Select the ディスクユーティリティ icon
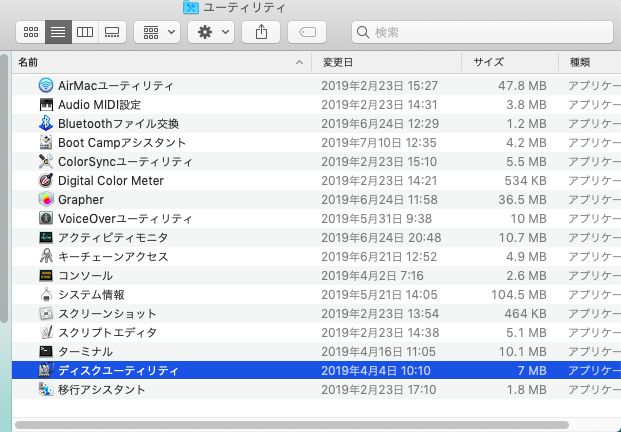The height and width of the screenshot is (432, 621). [x=46, y=371]
